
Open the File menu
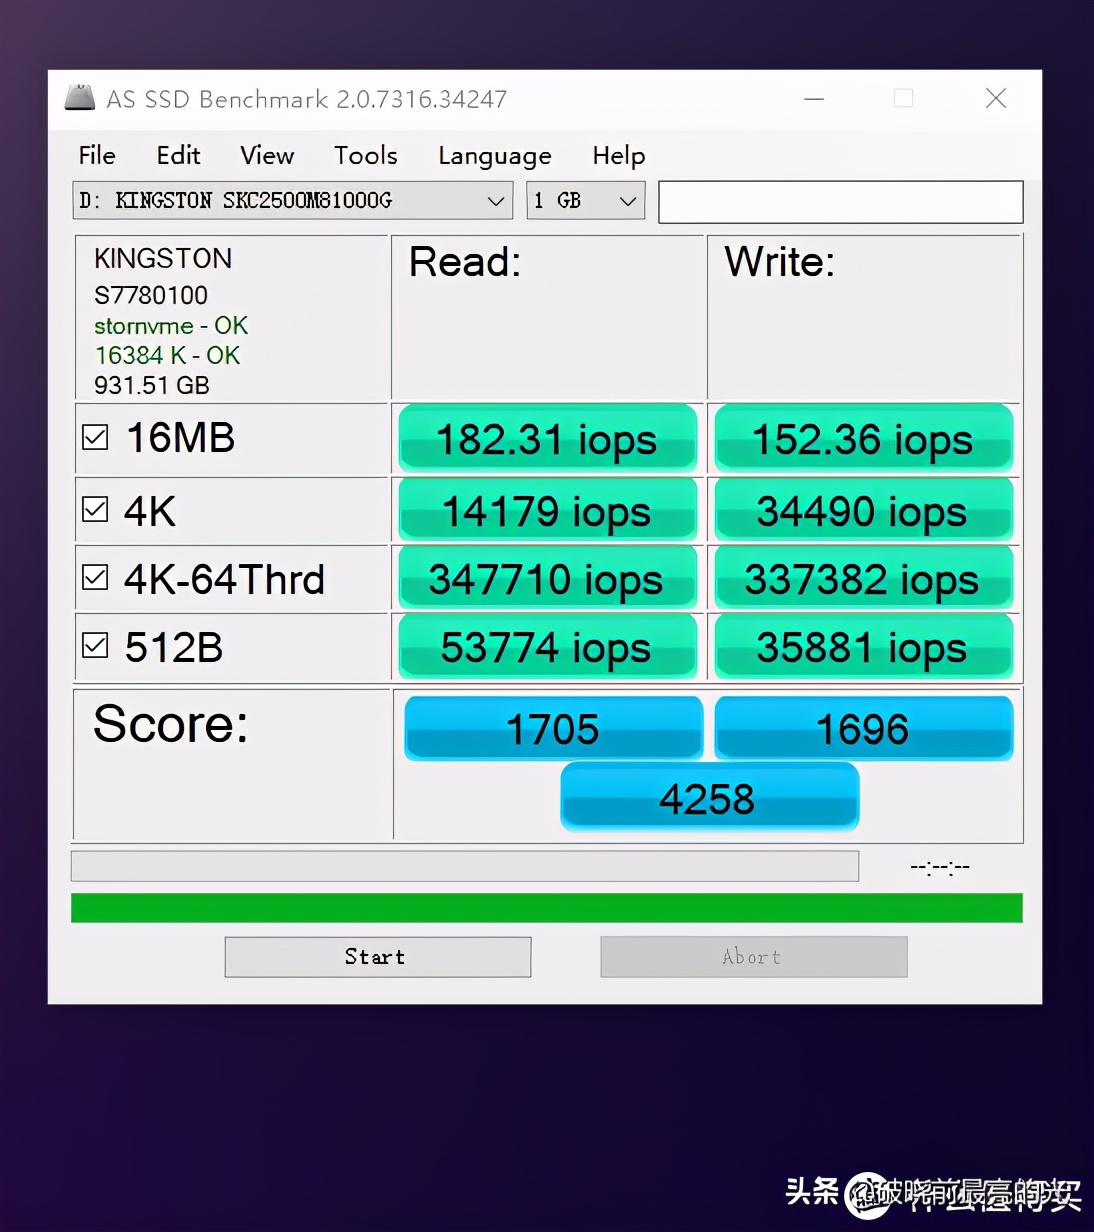tap(96, 156)
